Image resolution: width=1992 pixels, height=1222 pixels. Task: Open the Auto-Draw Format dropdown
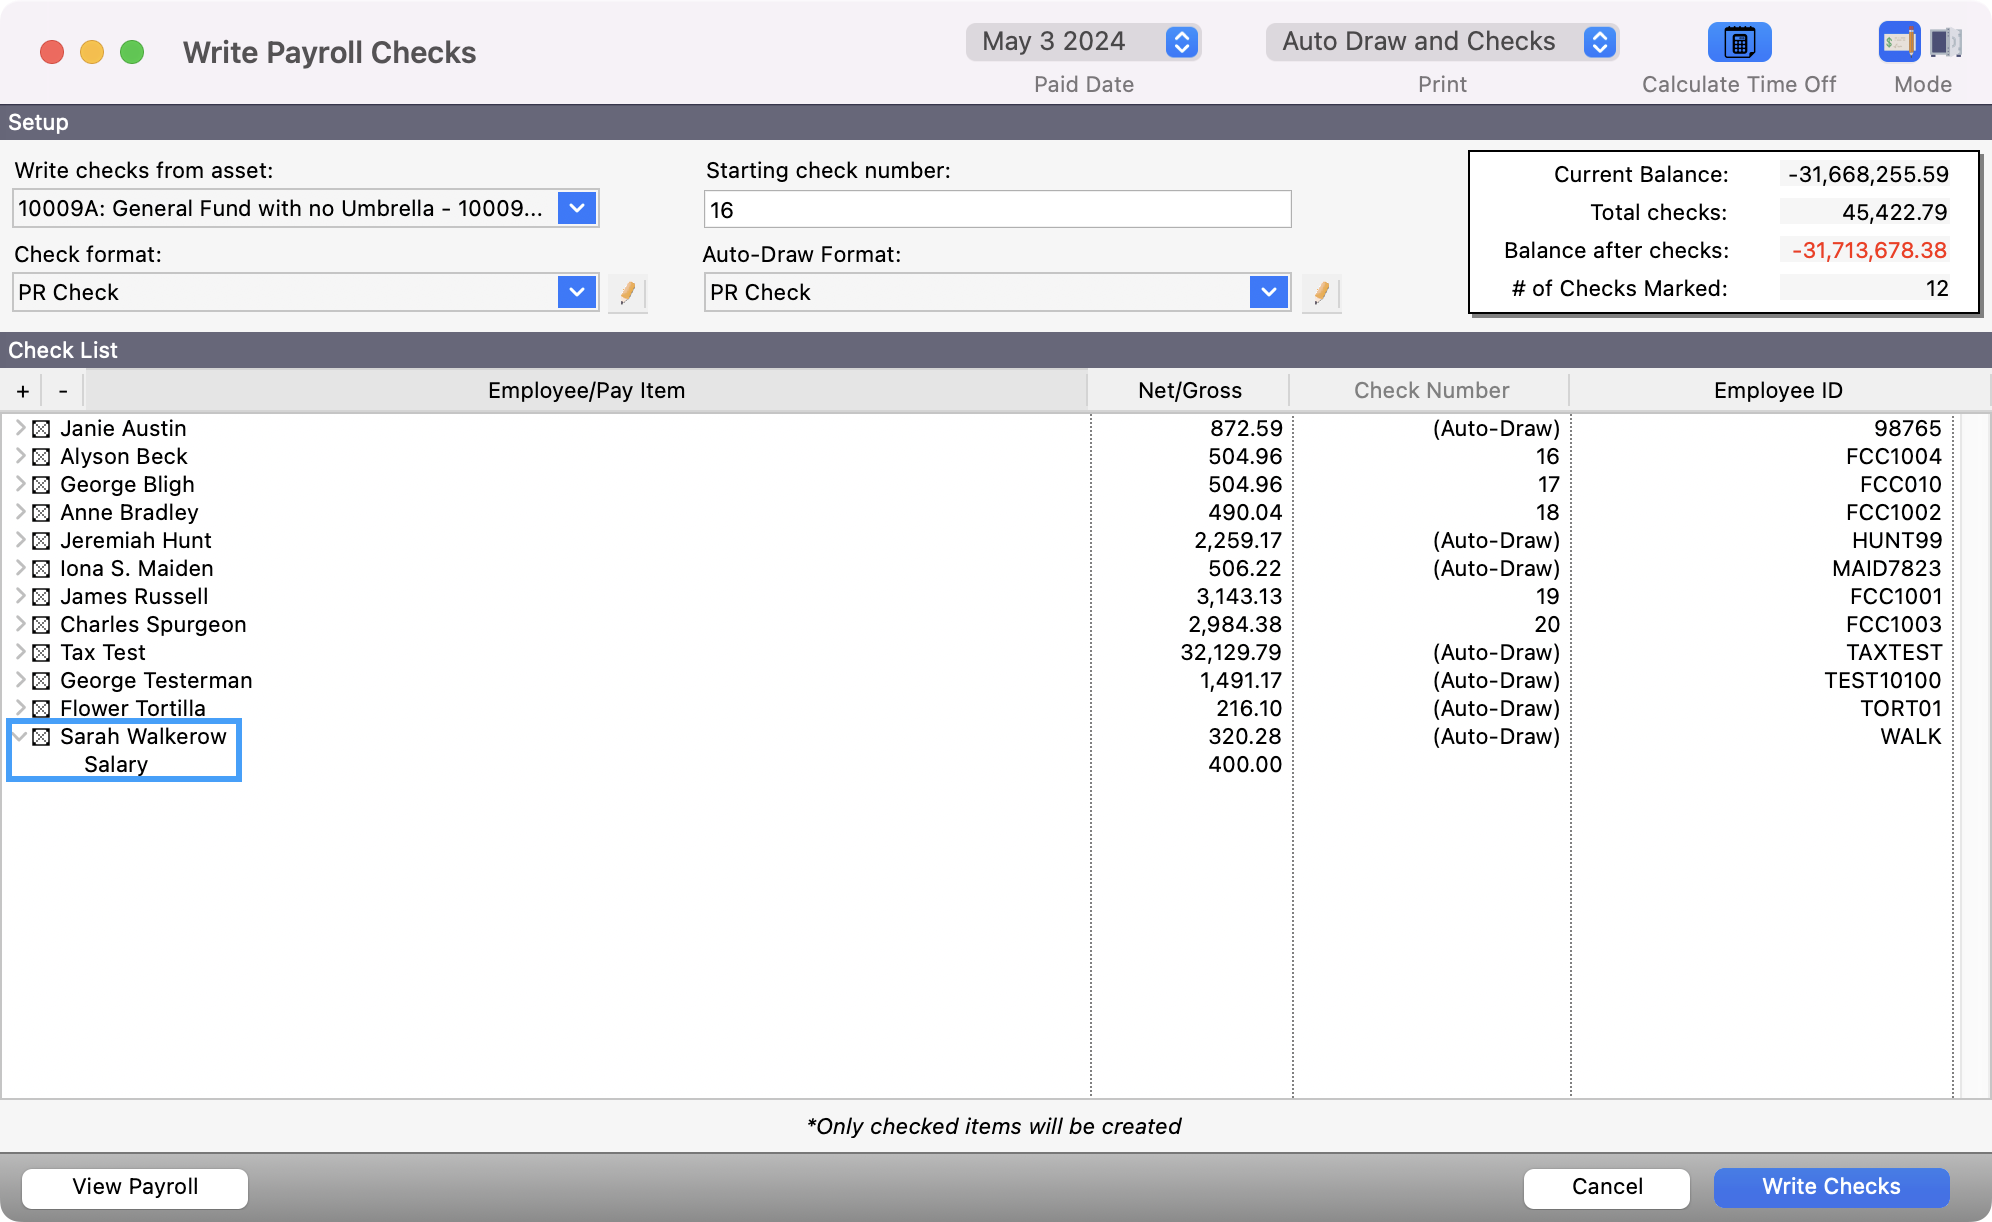1268,292
